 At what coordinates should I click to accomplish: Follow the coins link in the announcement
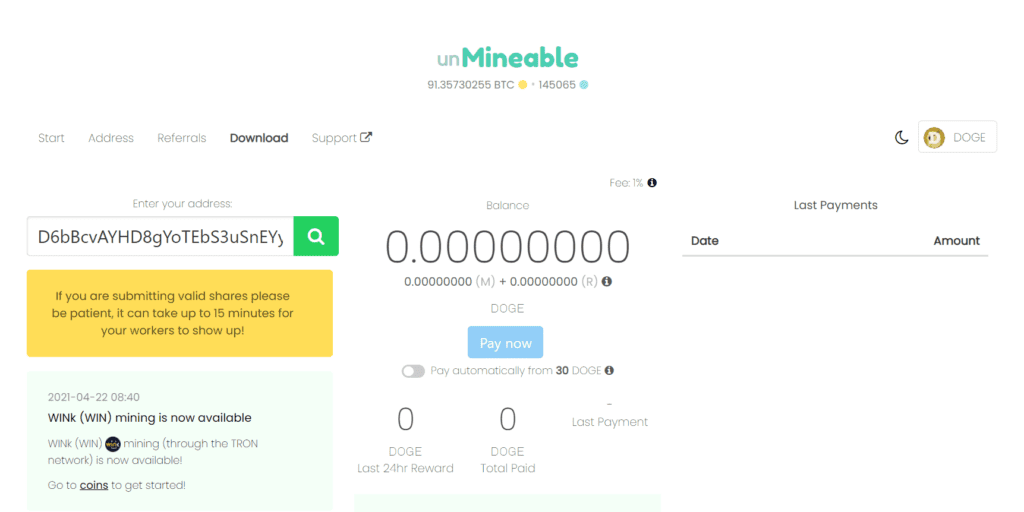94,485
